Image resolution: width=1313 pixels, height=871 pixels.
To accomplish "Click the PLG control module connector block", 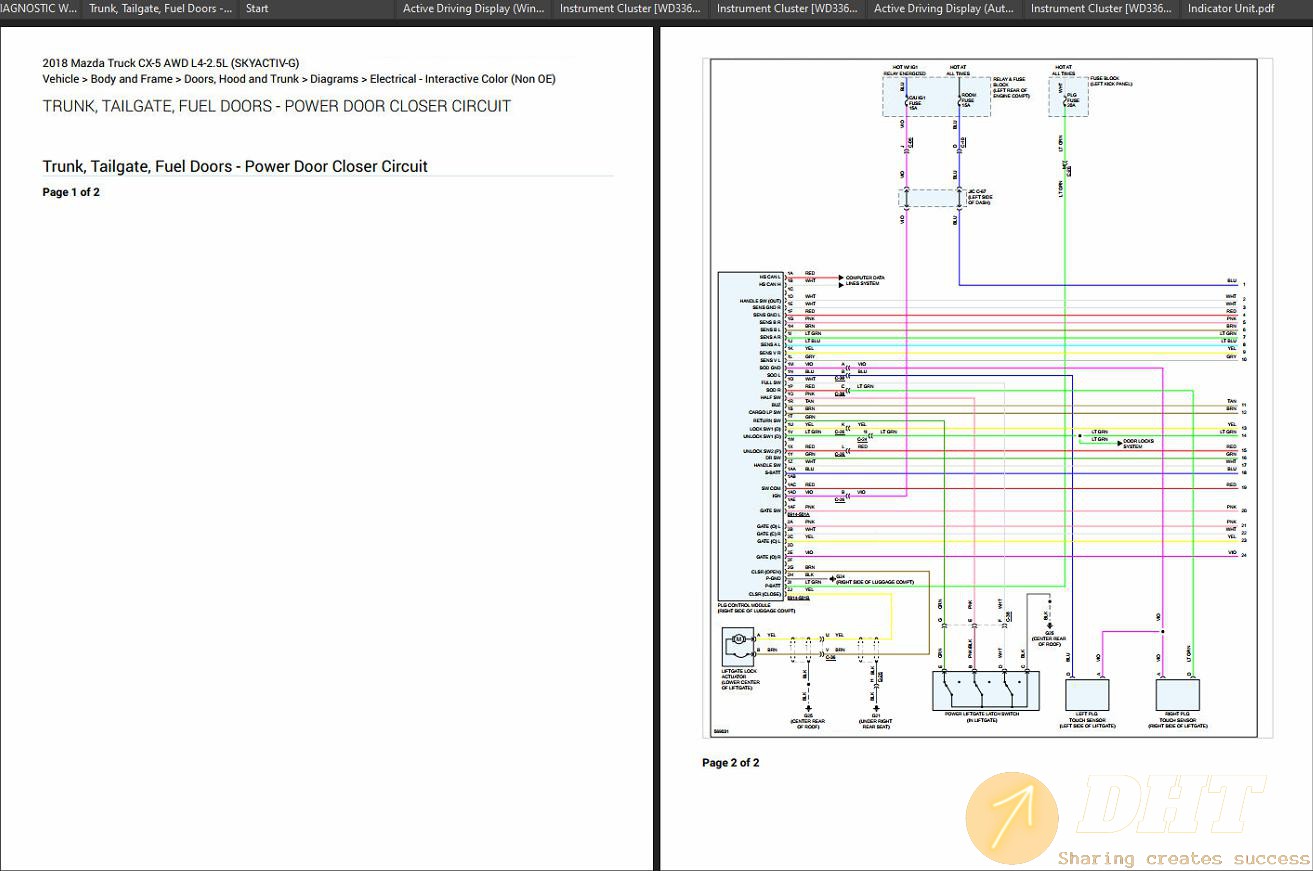I will click(x=751, y=435).
